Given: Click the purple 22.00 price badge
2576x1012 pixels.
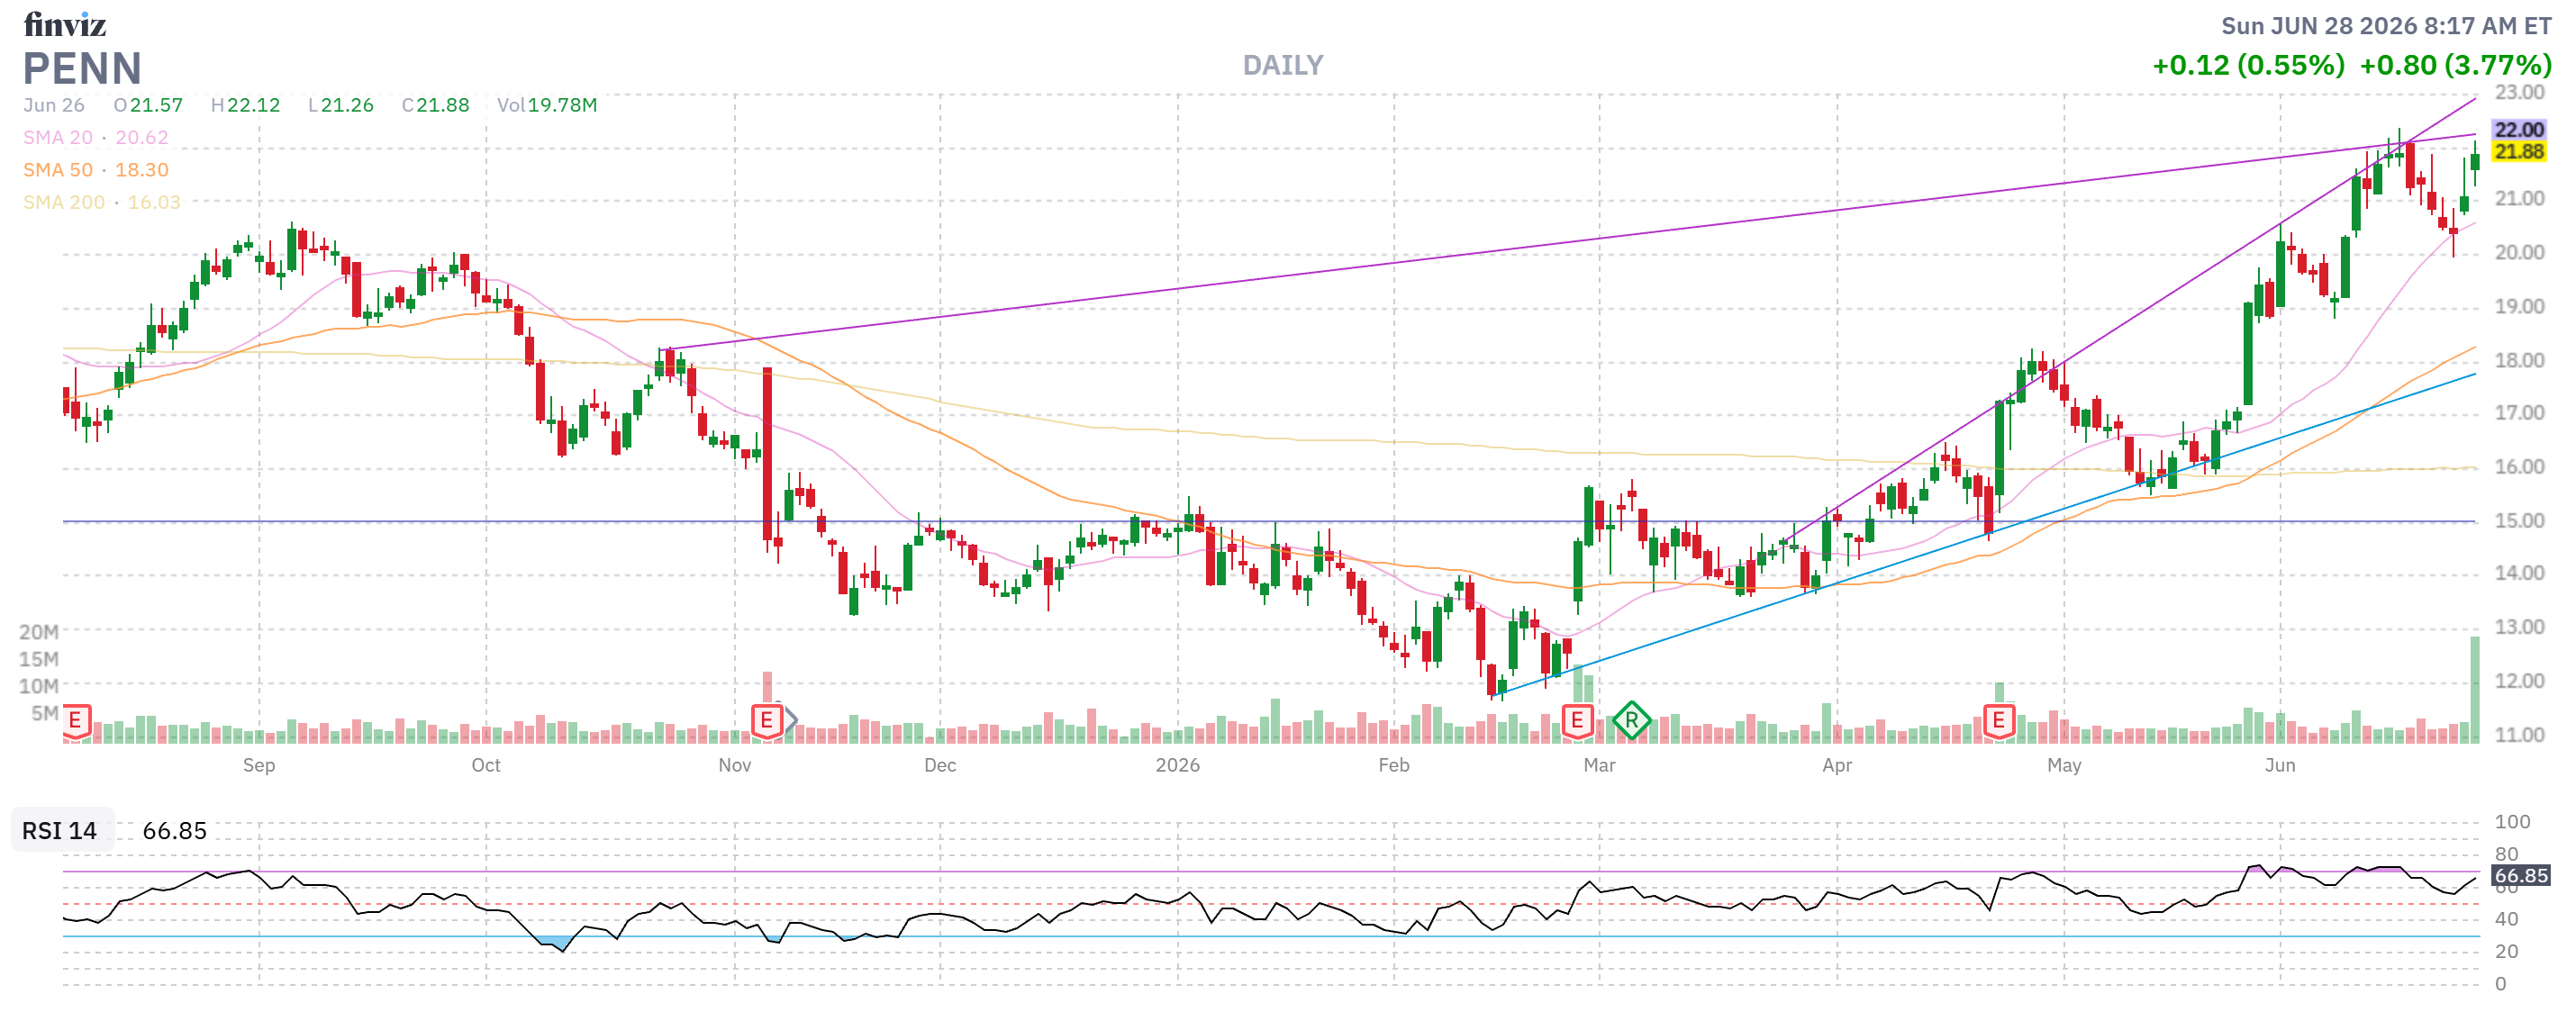Looking at the screenshot, I should [2518, 130].
